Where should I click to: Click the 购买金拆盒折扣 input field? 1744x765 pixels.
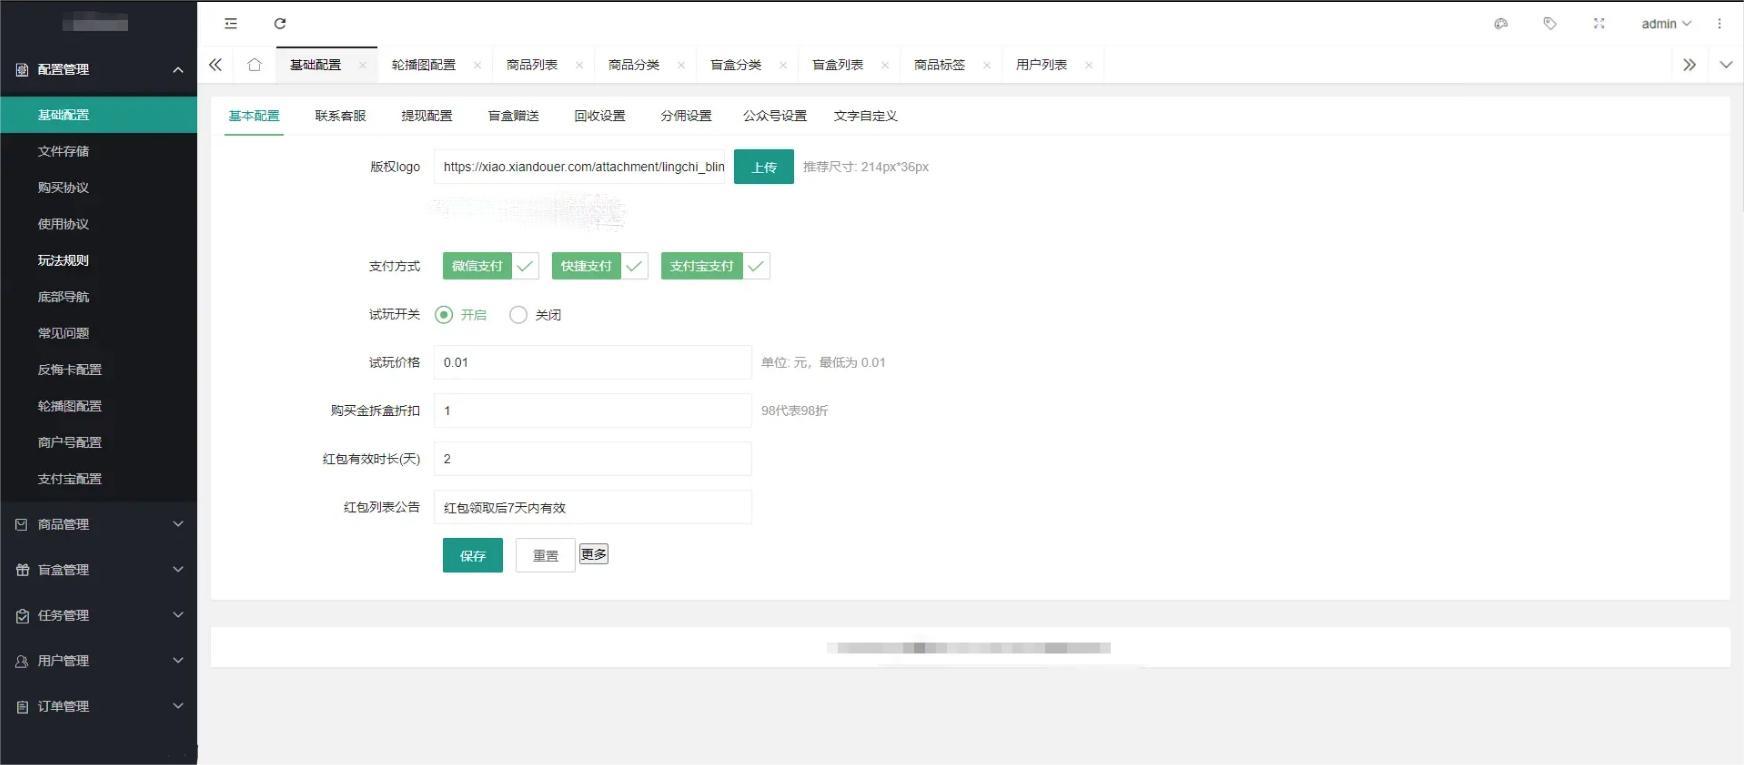592,410
